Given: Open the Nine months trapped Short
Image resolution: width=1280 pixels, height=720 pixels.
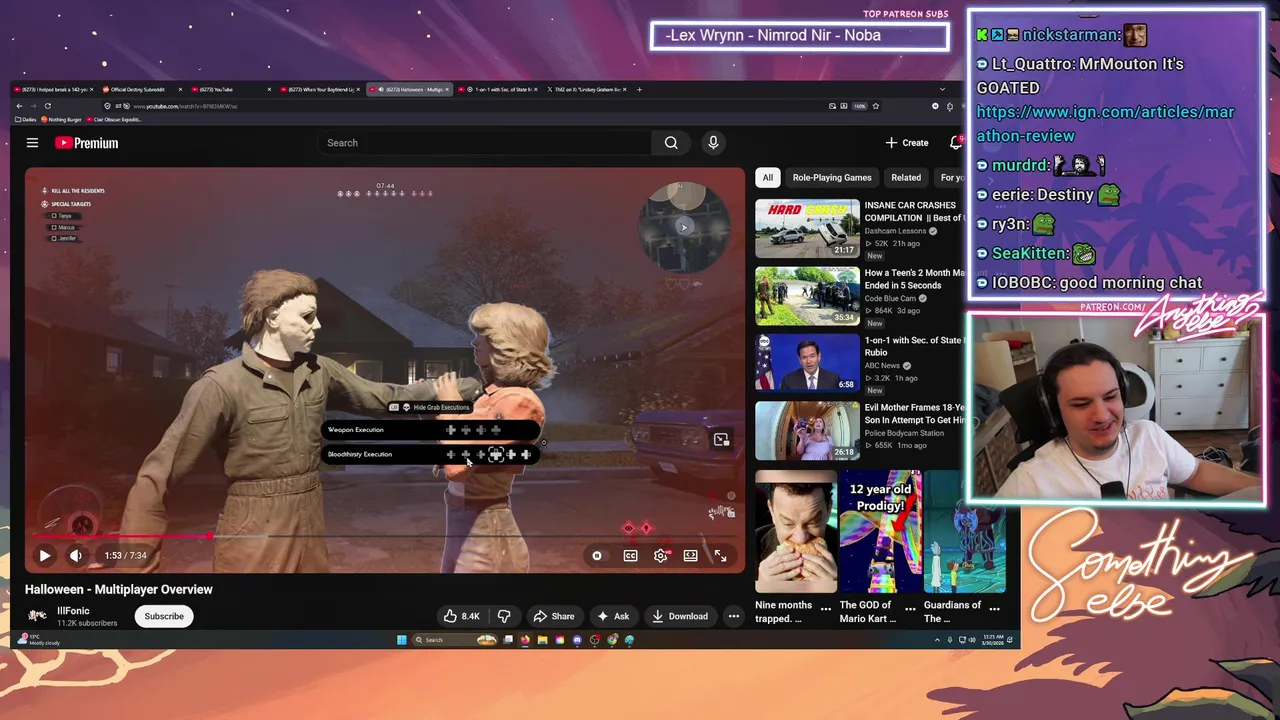Looking at the screenshot, I should [795, 532].
